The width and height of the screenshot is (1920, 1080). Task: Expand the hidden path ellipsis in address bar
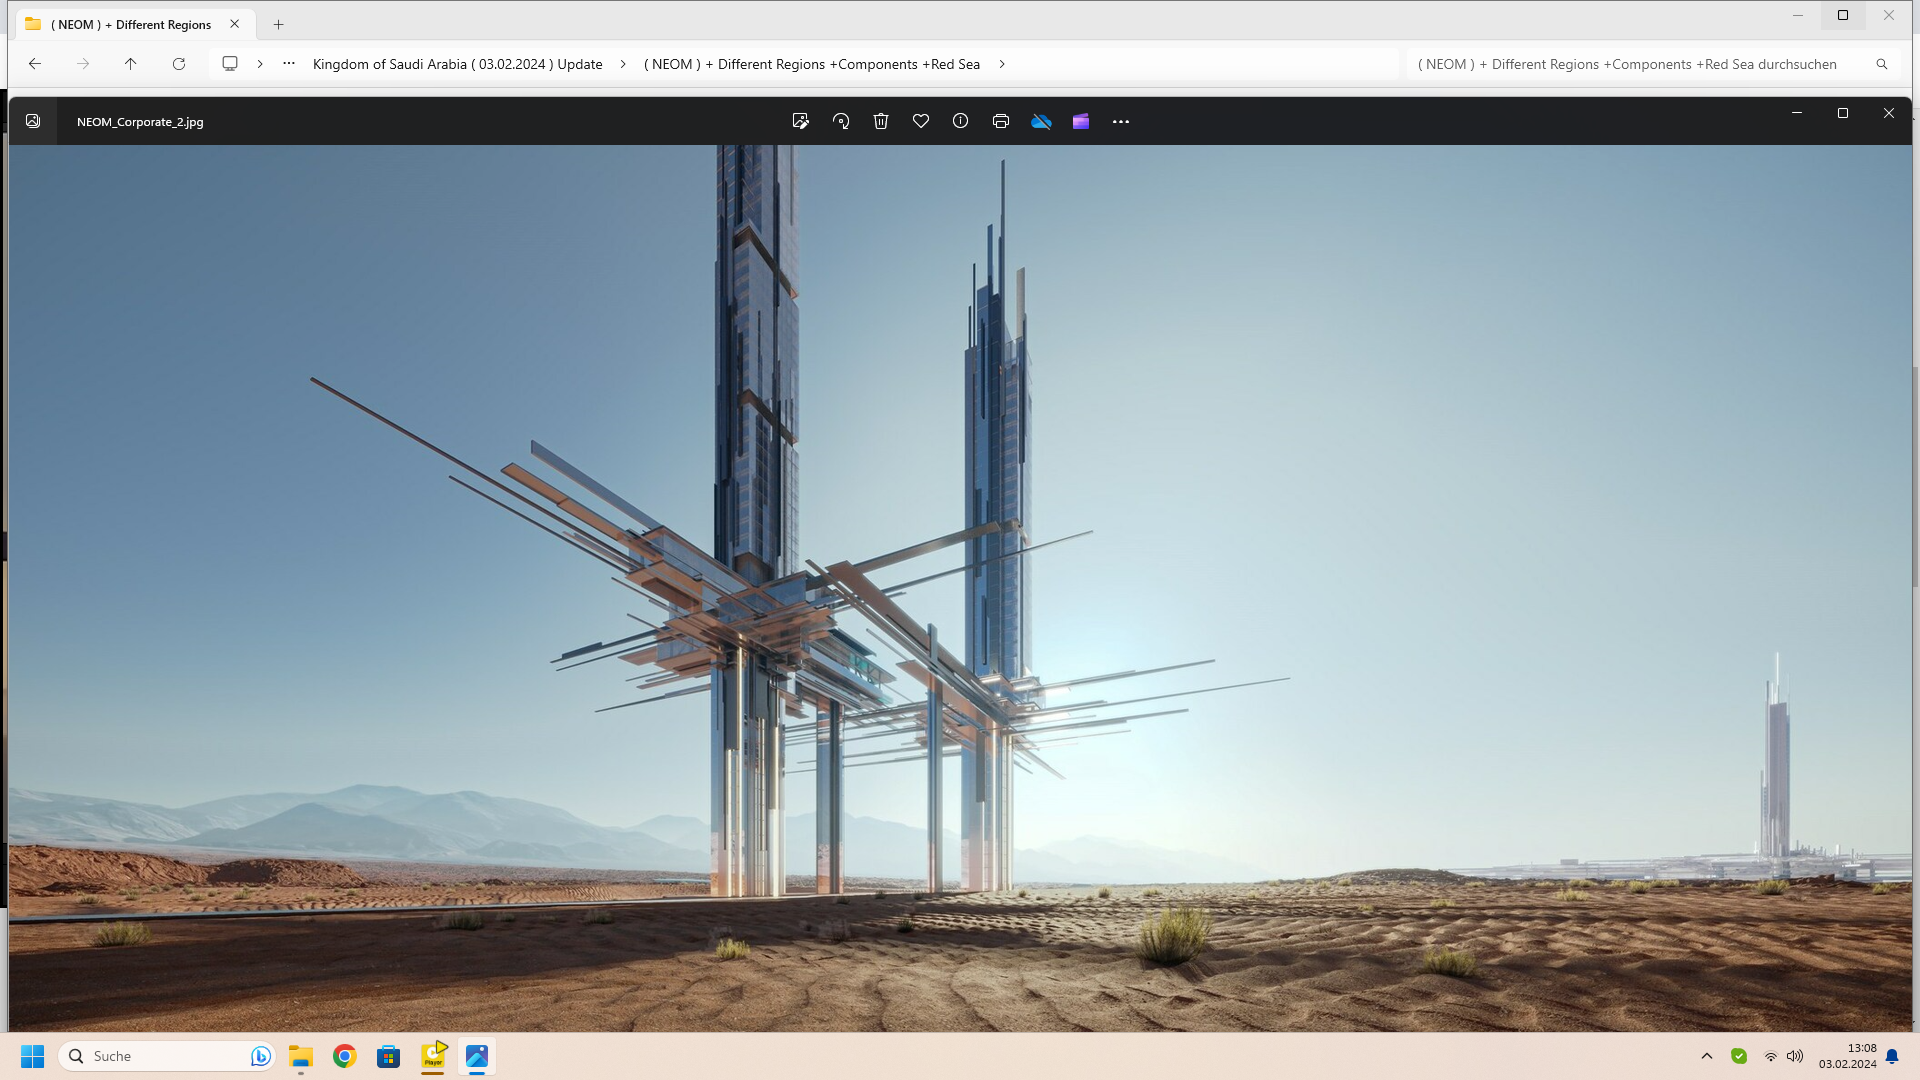289,64
